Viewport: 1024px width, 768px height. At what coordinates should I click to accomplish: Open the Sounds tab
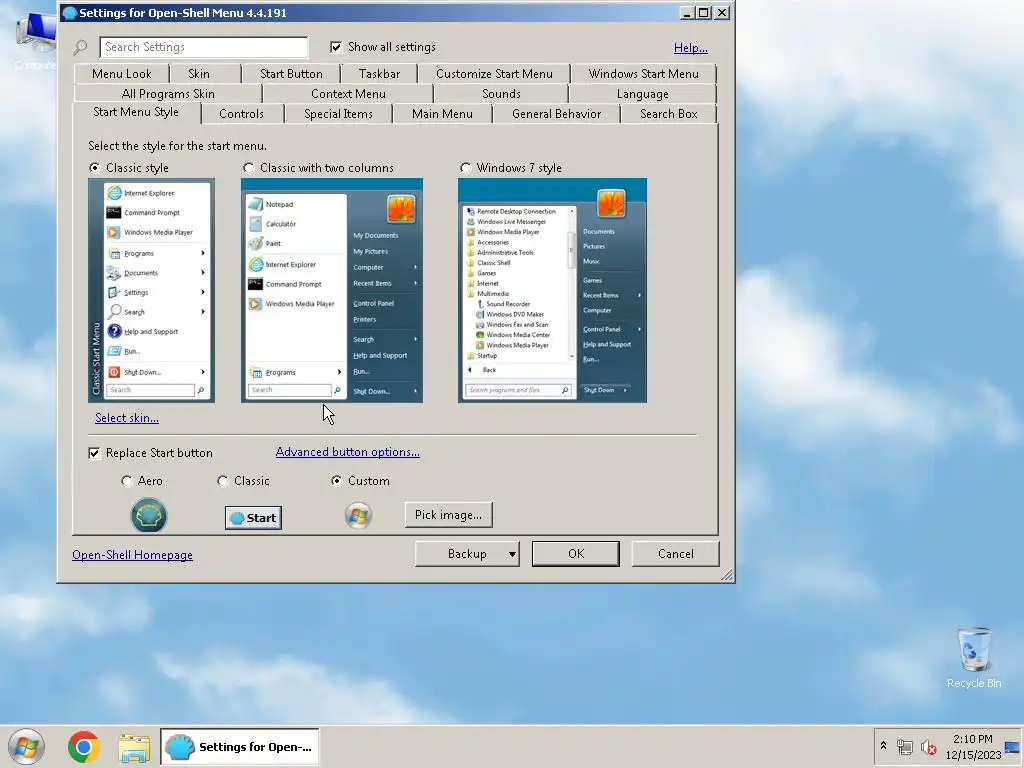(x=501, y=93)
